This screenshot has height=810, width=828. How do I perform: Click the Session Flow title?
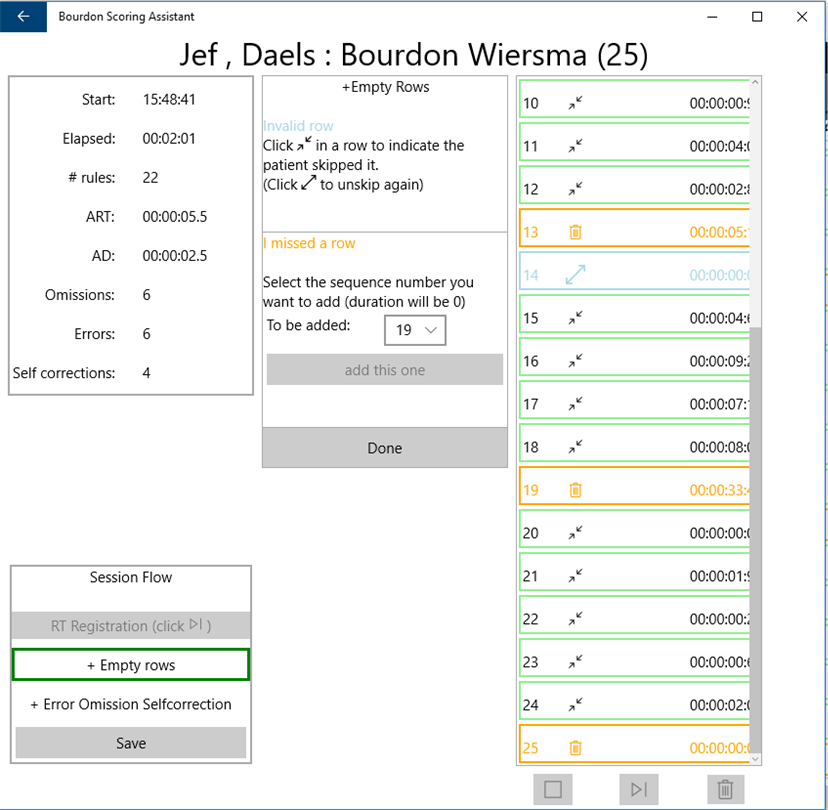tap(130, 577)
